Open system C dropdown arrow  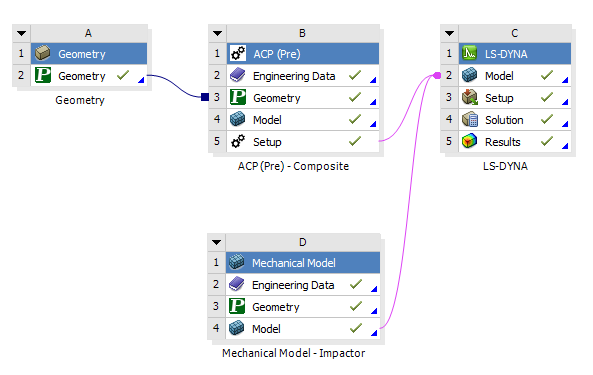point(449,33)
